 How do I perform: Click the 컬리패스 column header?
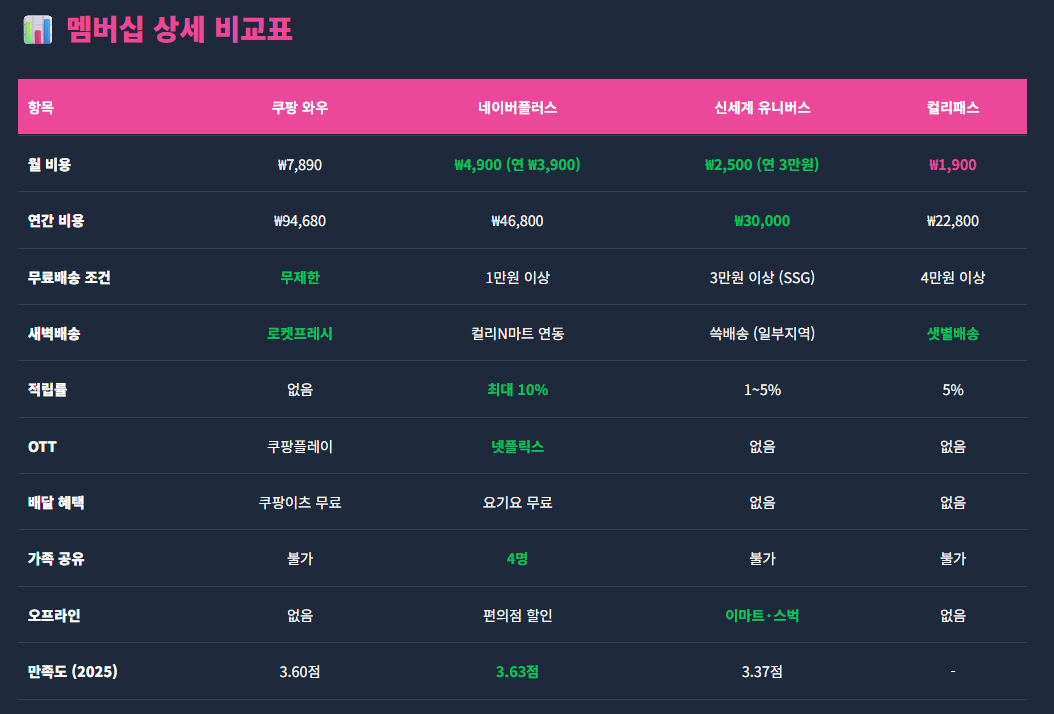[x=952, y=108]
